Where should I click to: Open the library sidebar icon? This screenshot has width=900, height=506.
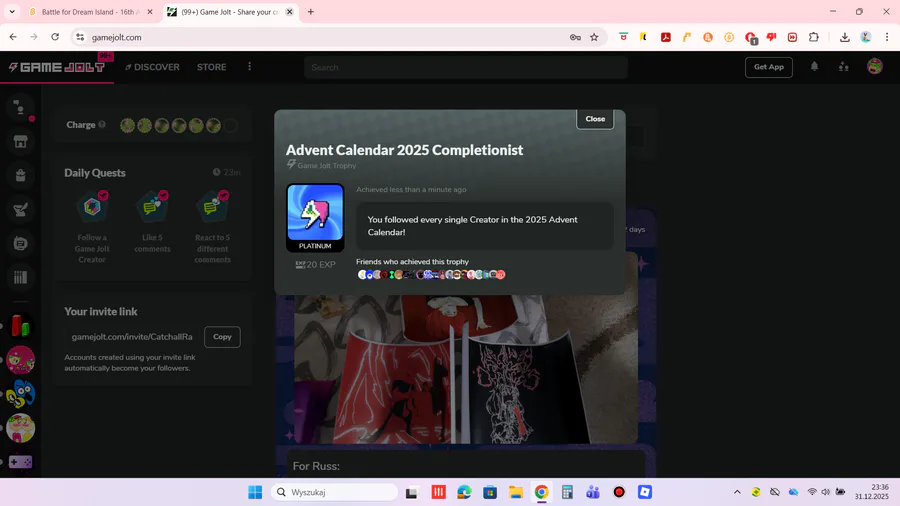21,278
